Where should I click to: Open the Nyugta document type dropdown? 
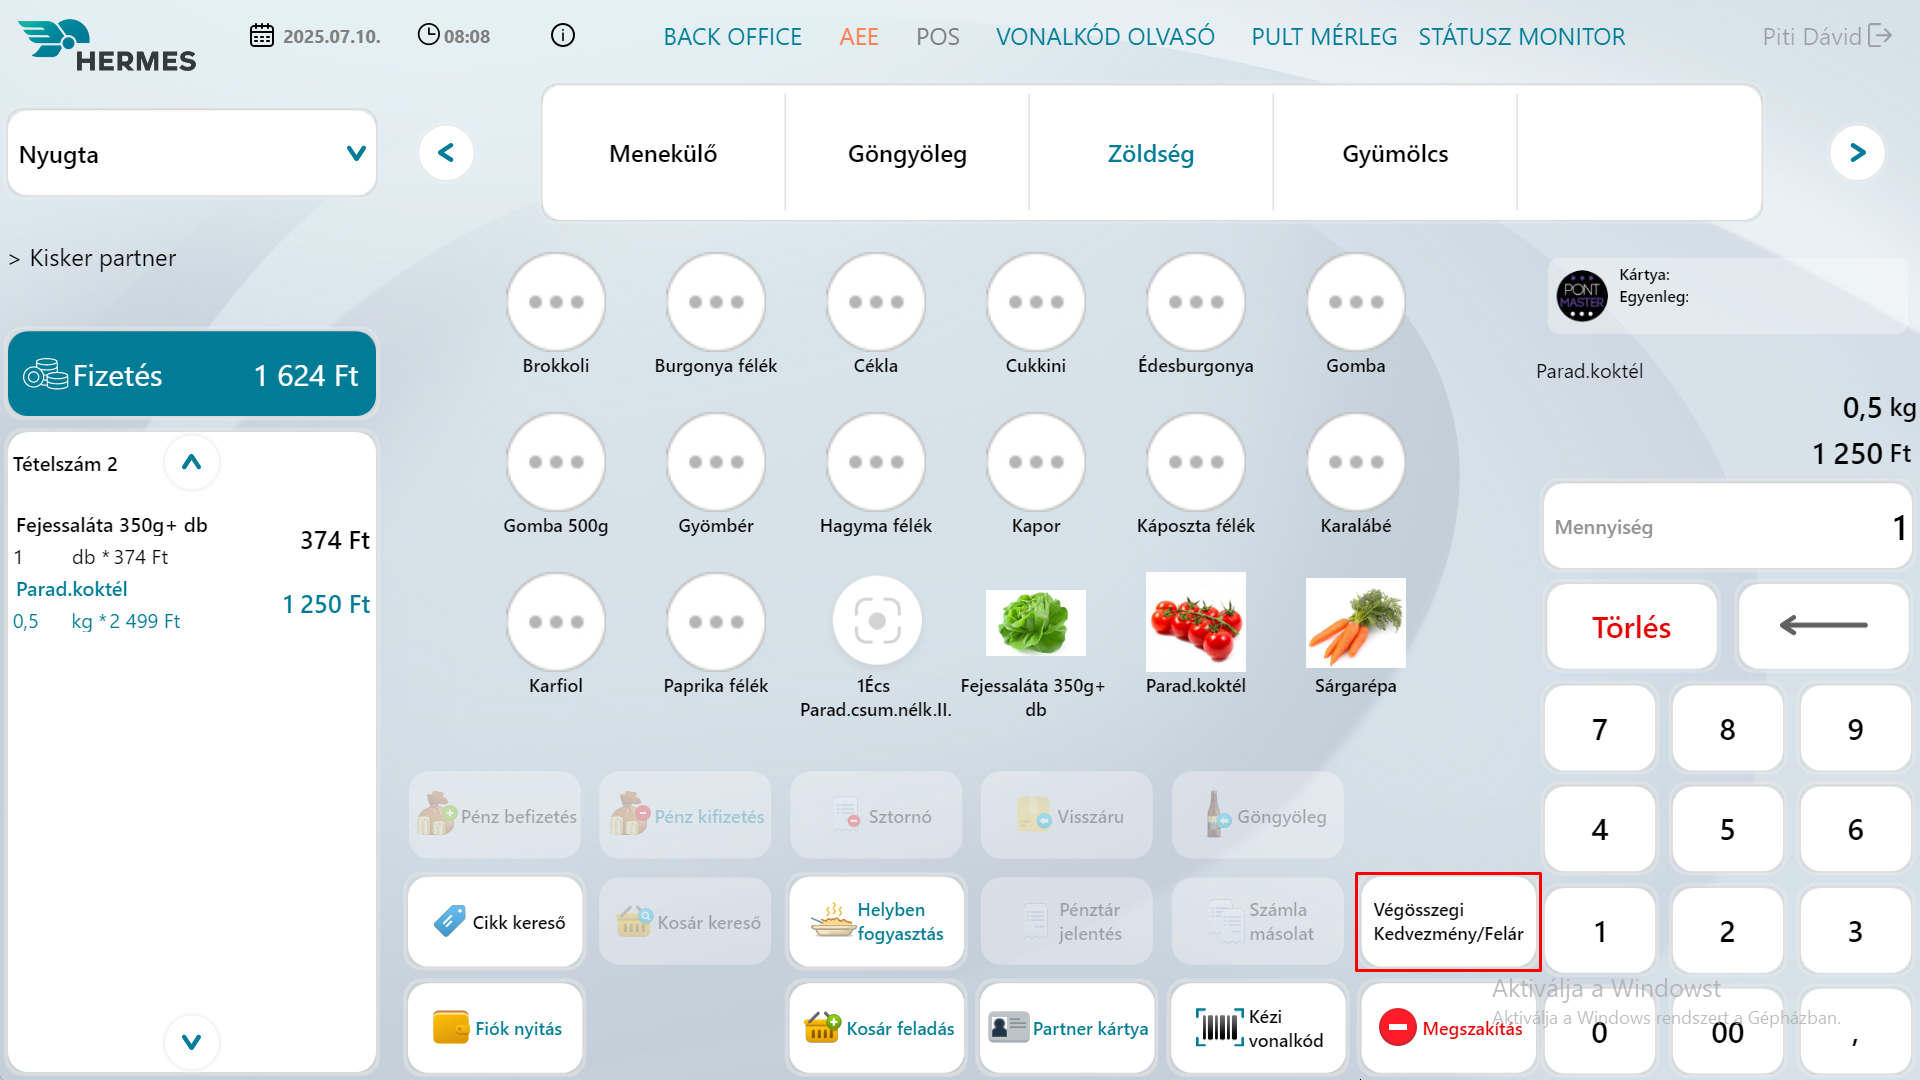192,154
